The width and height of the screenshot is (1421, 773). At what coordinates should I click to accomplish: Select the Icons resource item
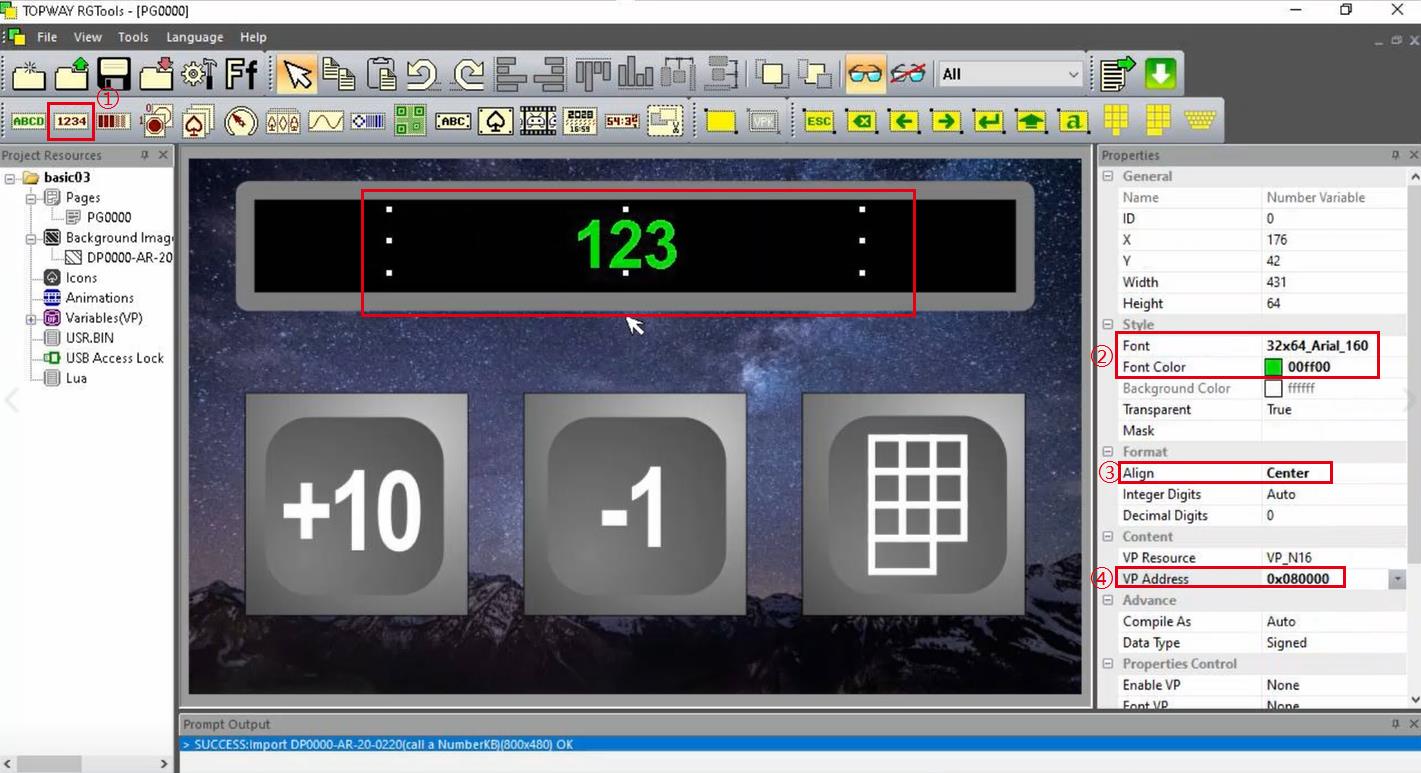pos(81,277)
